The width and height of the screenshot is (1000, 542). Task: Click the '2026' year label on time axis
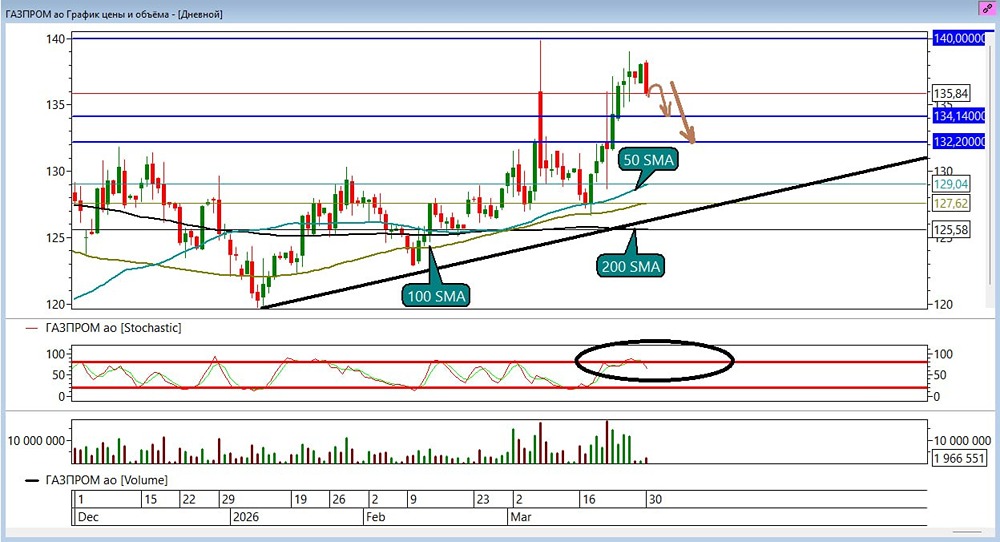click(246, 516)
